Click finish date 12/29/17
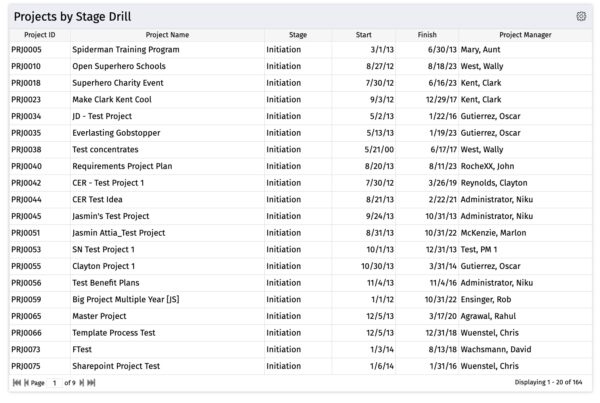This screenshot has height=403, width=600. [x=442, y=100]
